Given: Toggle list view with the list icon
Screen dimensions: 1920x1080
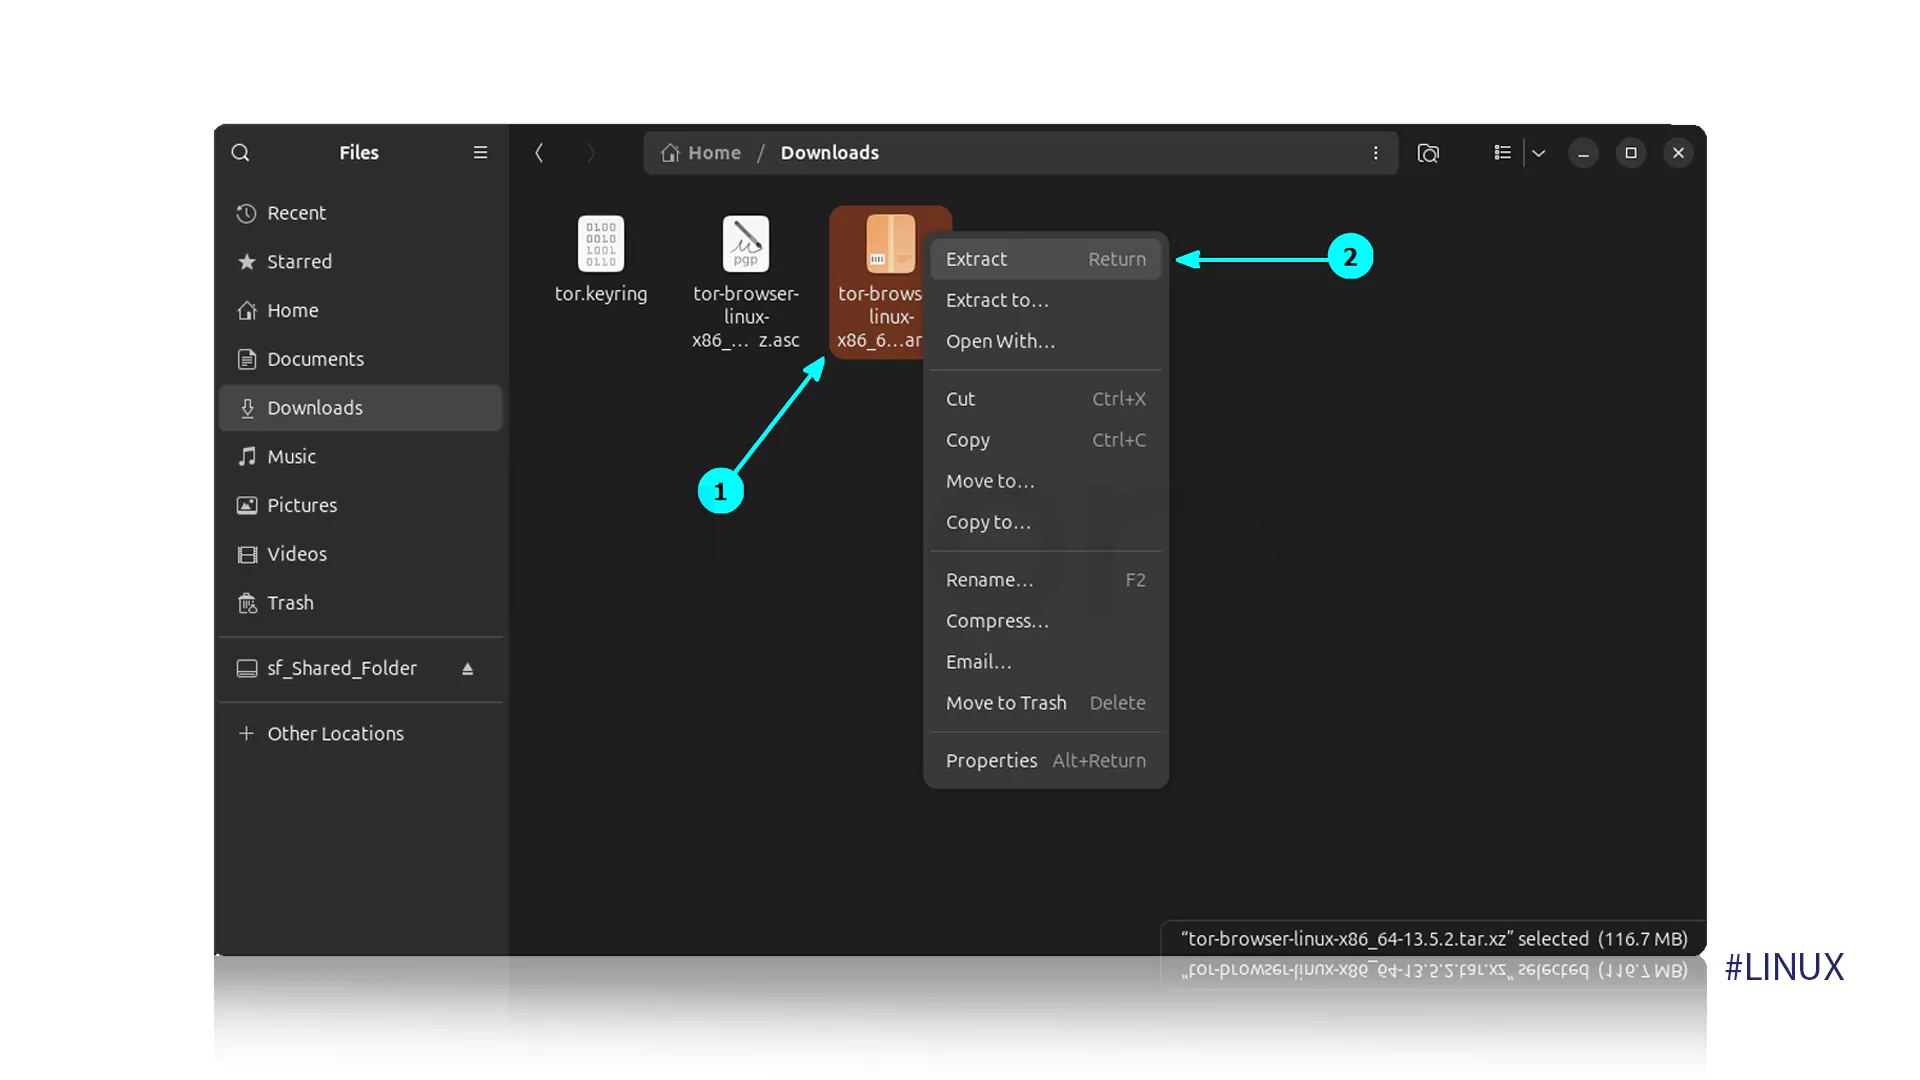Looking at the screenshot, I should [x=1502, y=153].
